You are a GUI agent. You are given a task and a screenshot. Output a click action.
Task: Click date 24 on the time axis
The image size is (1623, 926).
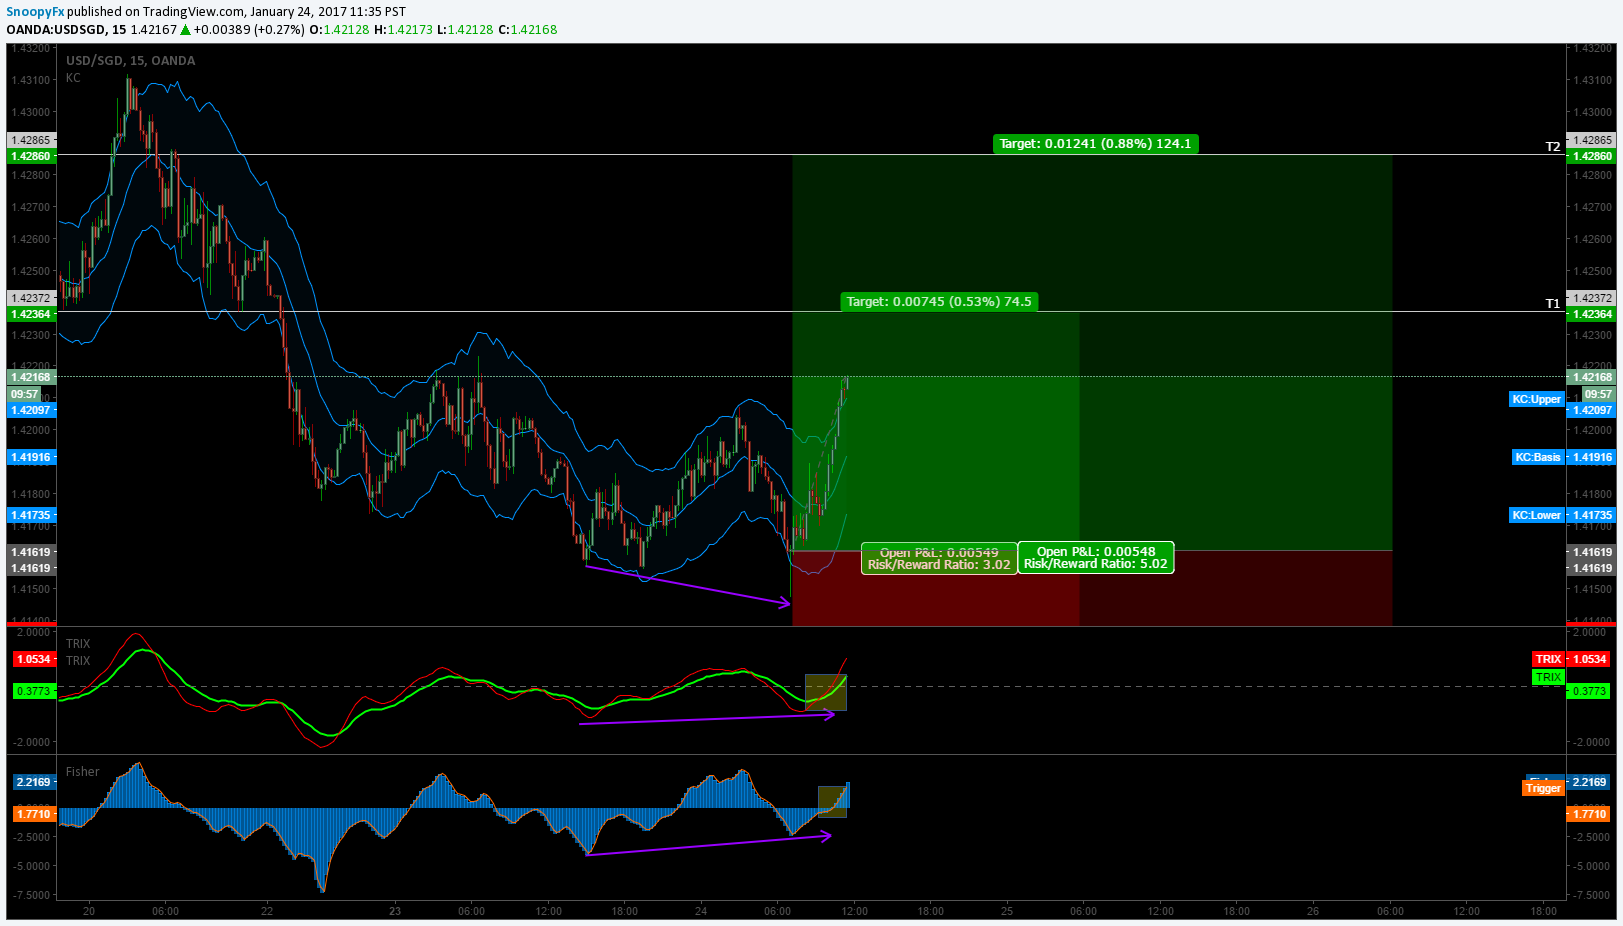(x=701, y=911)
